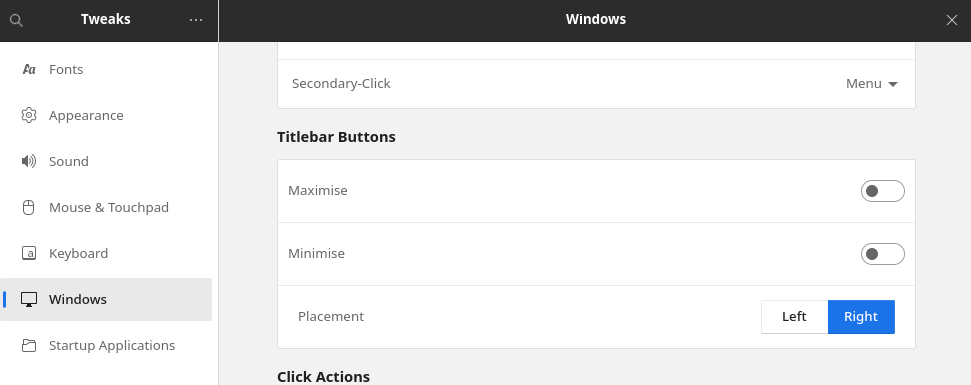Click the dropdown arrow beside Menu

[x=893, y=84]
